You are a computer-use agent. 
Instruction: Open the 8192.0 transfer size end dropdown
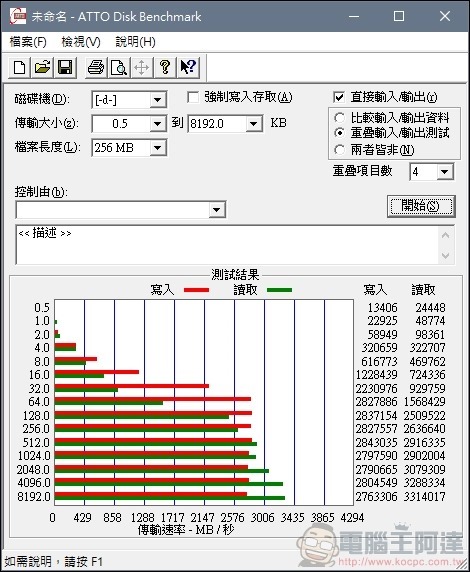coord(254,124)
